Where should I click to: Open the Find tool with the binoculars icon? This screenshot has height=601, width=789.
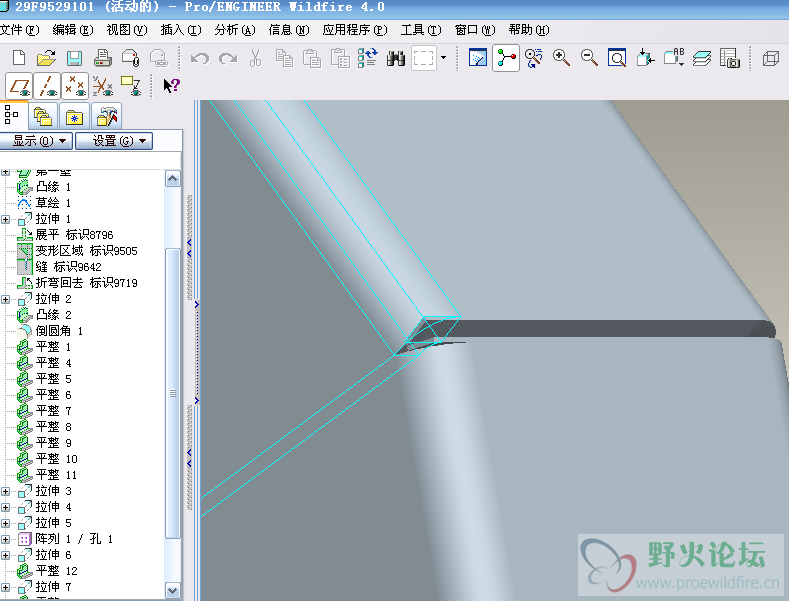[396, 58]
